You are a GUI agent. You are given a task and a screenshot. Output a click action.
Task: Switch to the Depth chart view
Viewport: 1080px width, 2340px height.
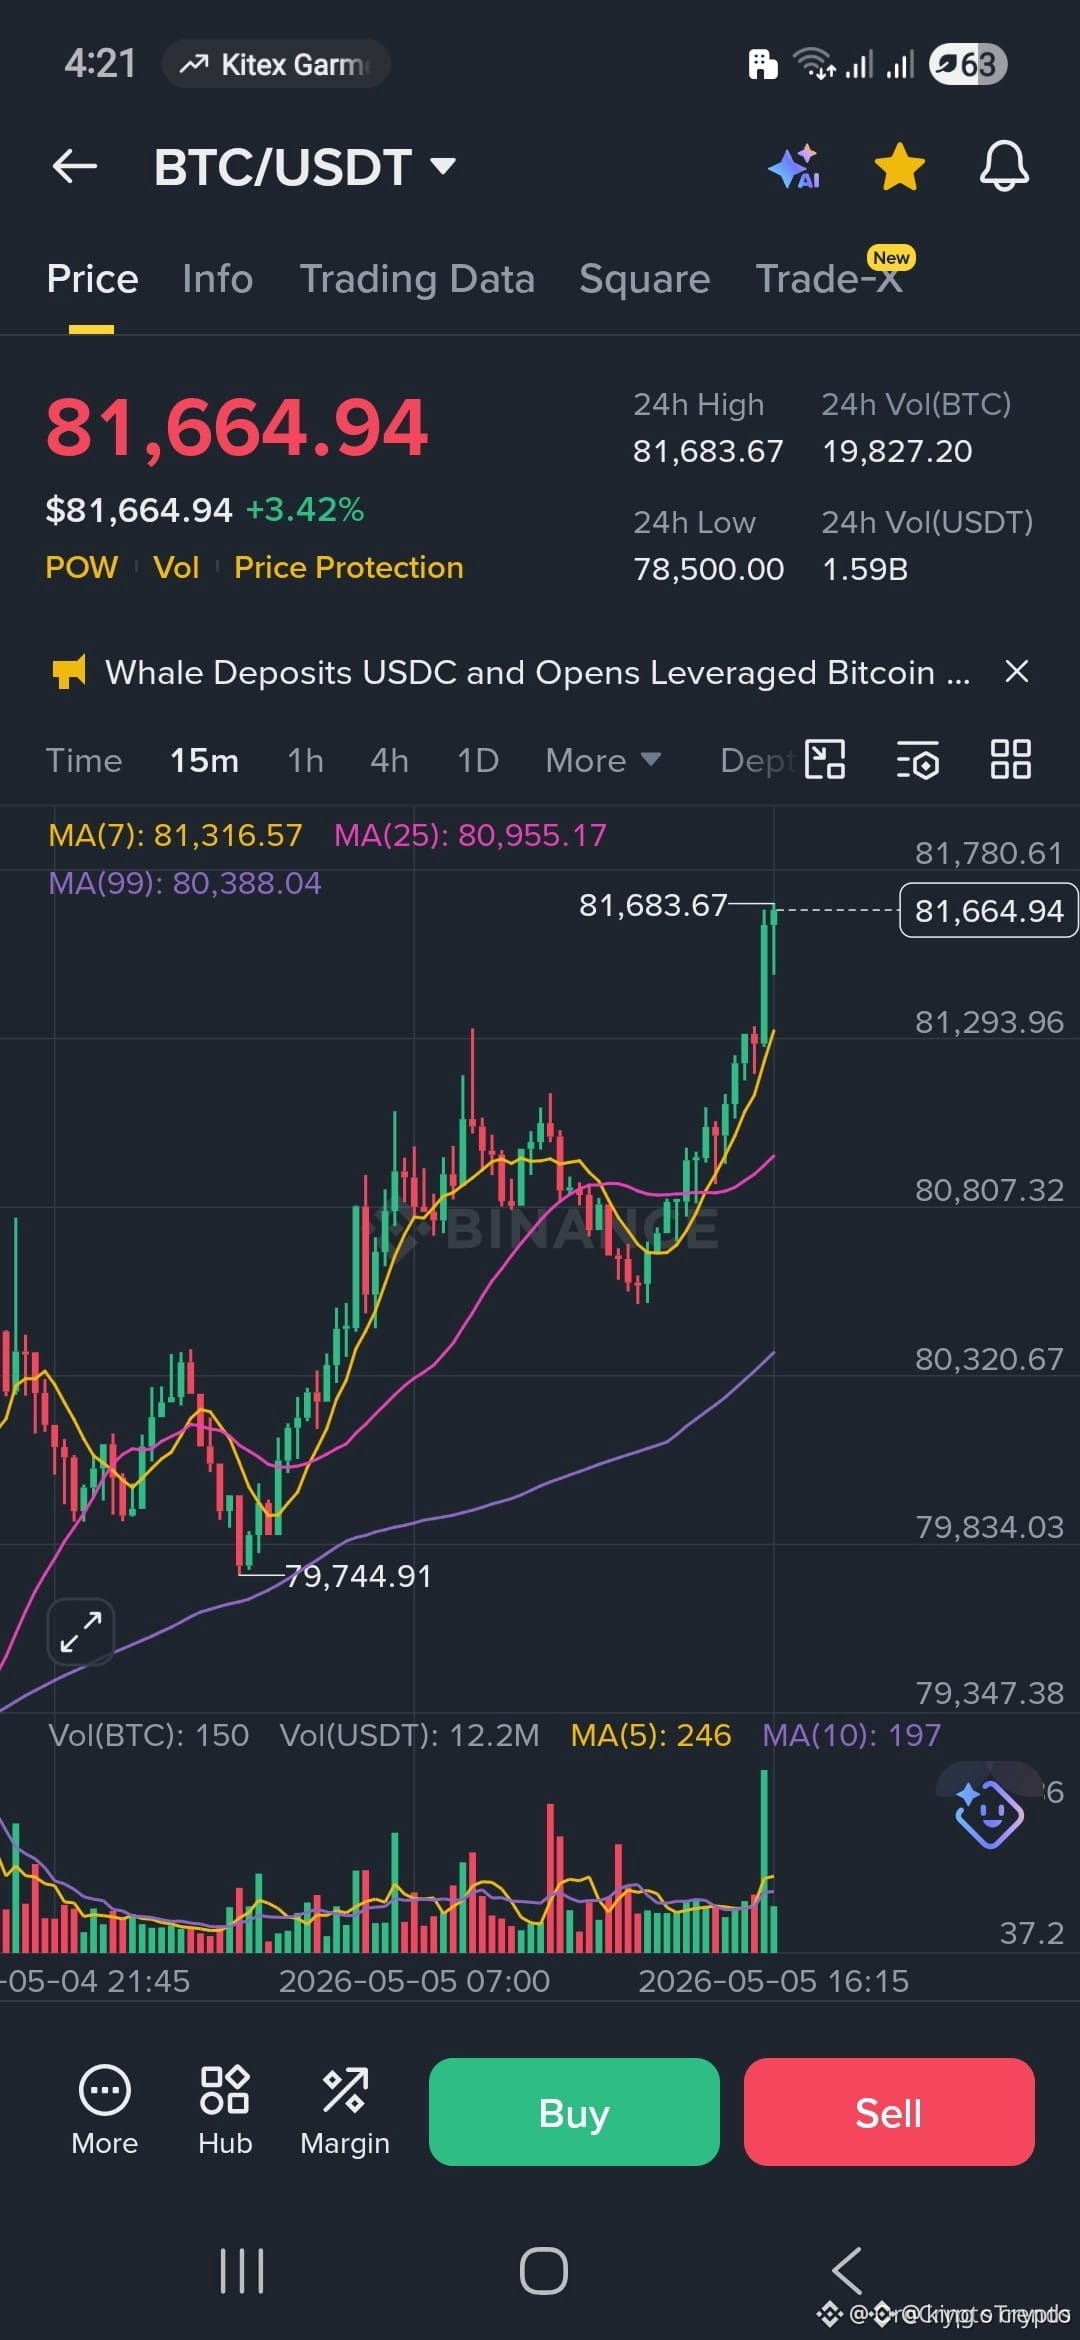757,760
